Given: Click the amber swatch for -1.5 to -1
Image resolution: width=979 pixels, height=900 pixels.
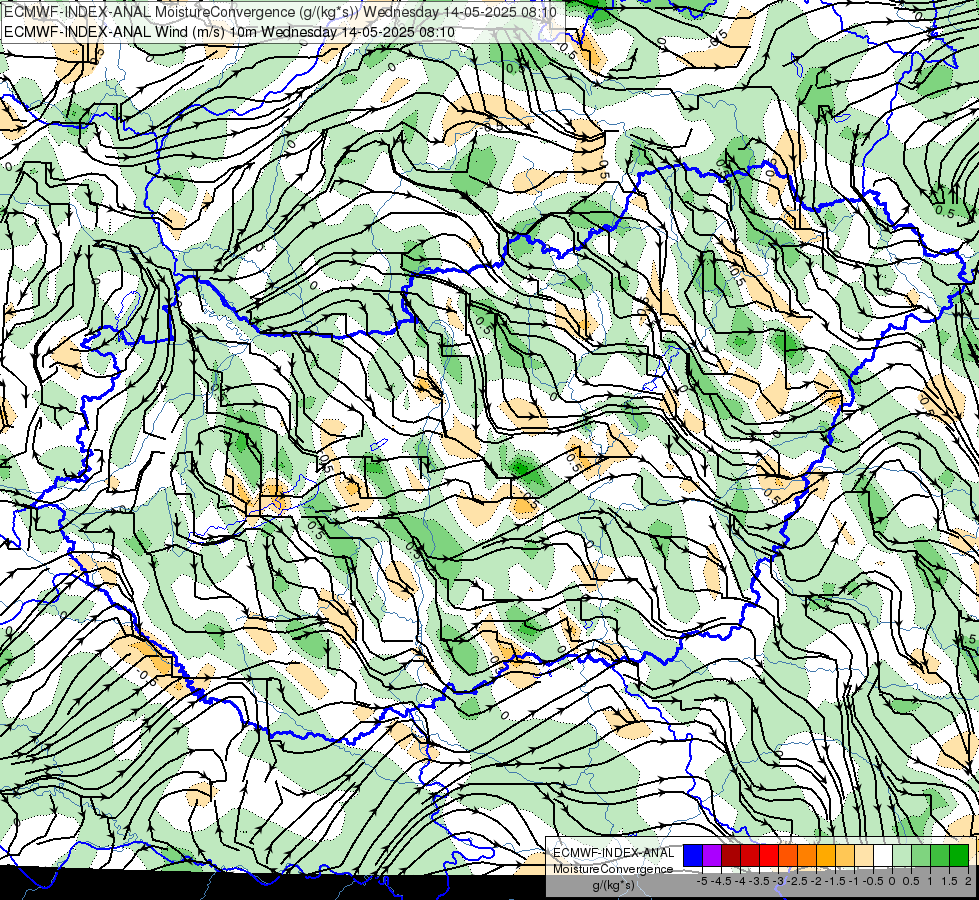Looking at the screenshot, I should [825, 856].
